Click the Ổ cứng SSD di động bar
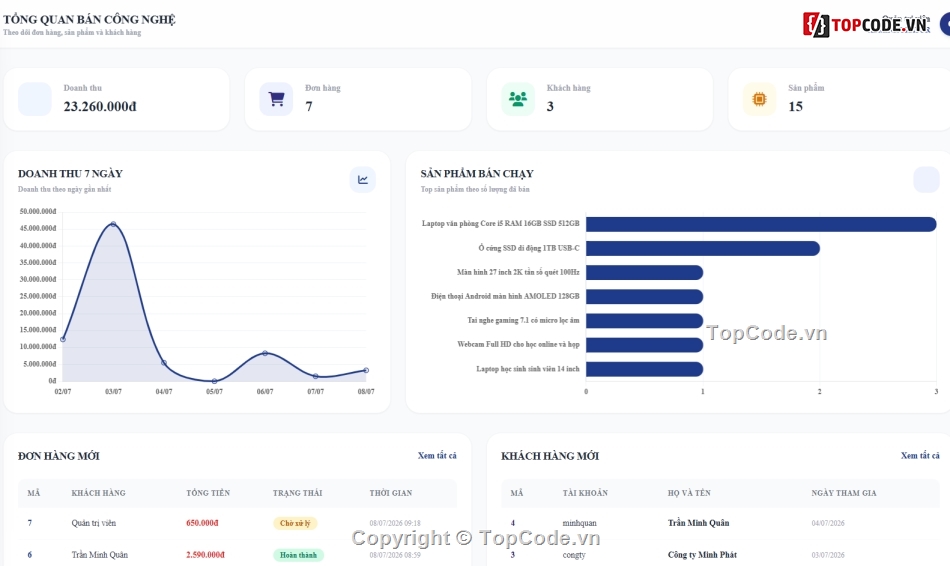 tap(703, 248)
